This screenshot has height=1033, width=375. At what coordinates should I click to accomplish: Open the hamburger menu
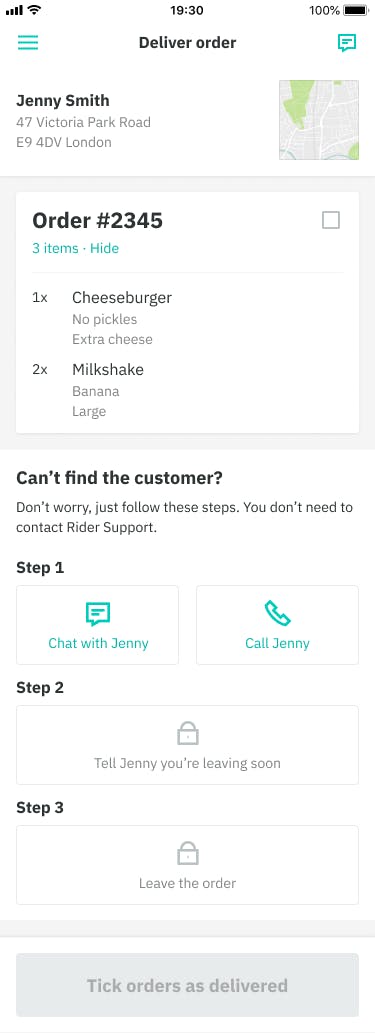pos(28,43)
